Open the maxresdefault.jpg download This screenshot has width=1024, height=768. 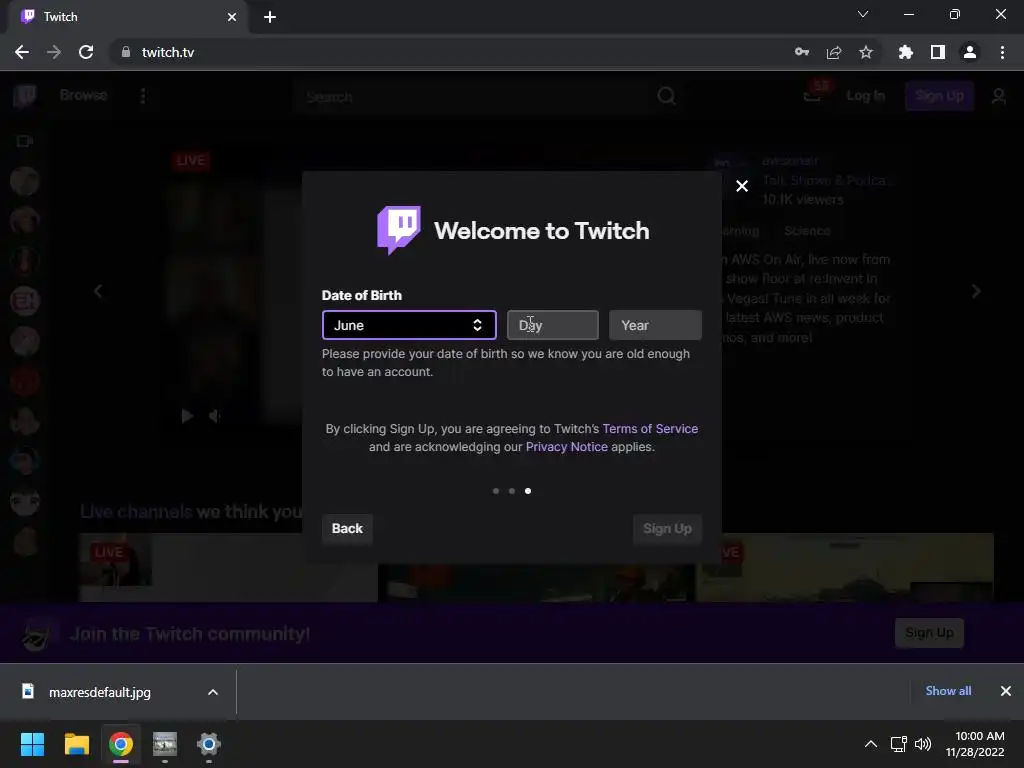[x=99, y=692]
